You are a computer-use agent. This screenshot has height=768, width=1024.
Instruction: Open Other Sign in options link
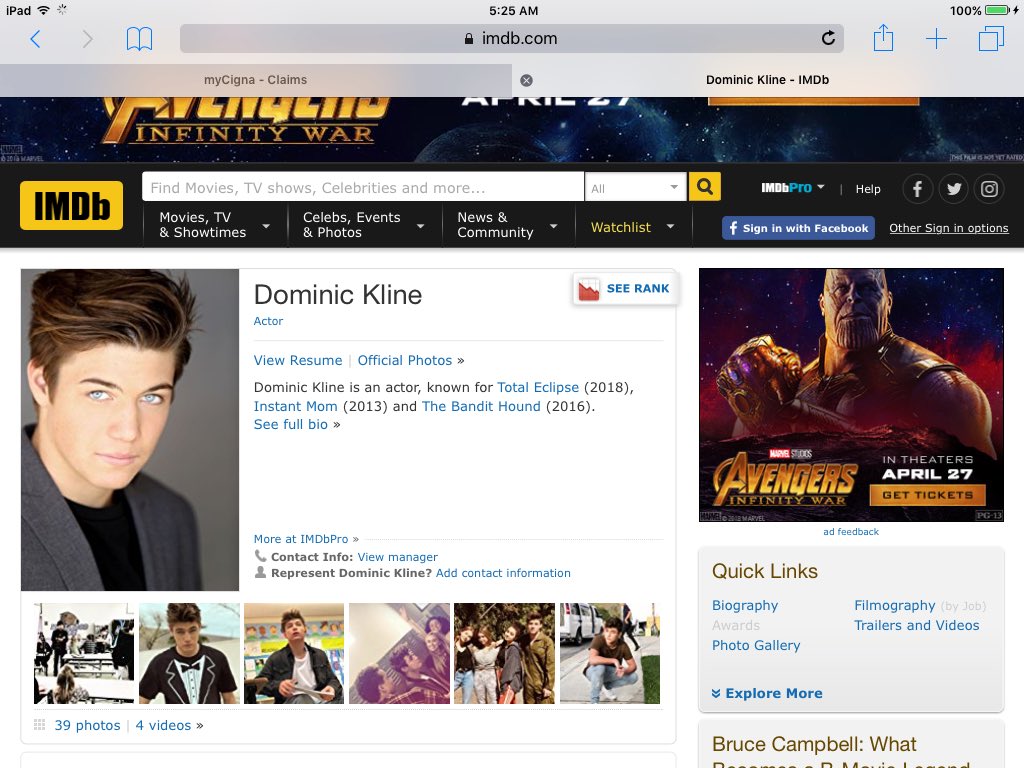(948, 228)
